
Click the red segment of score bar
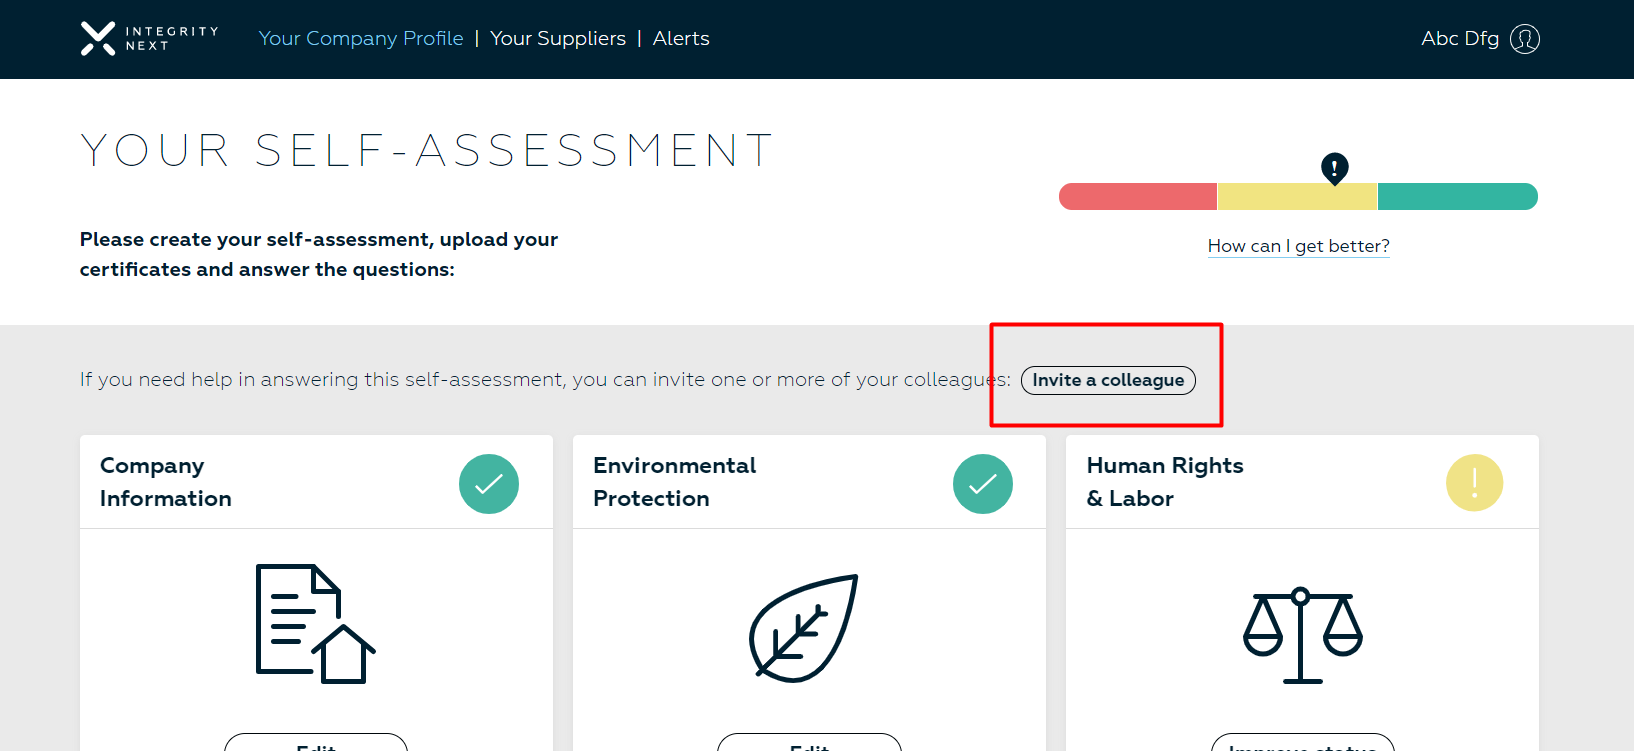point(1138,196)
